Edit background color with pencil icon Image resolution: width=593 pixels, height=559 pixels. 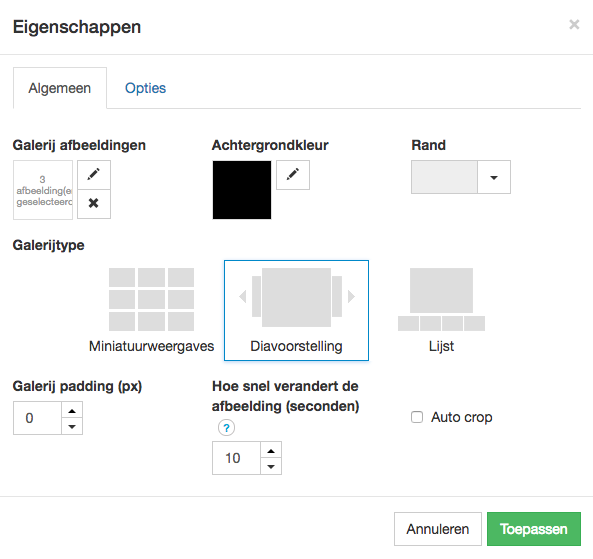pos(293,175)
